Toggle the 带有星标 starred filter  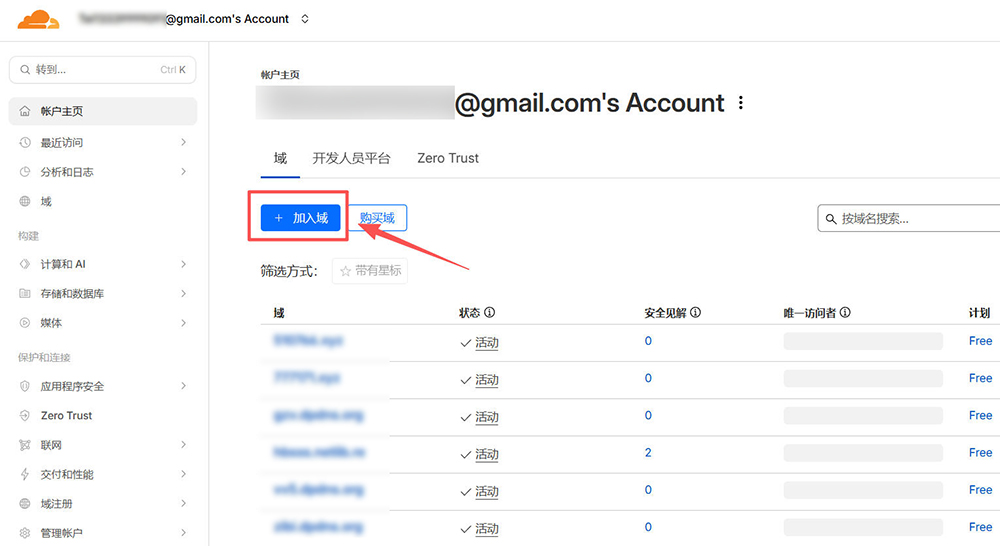[x=370, y=271]
